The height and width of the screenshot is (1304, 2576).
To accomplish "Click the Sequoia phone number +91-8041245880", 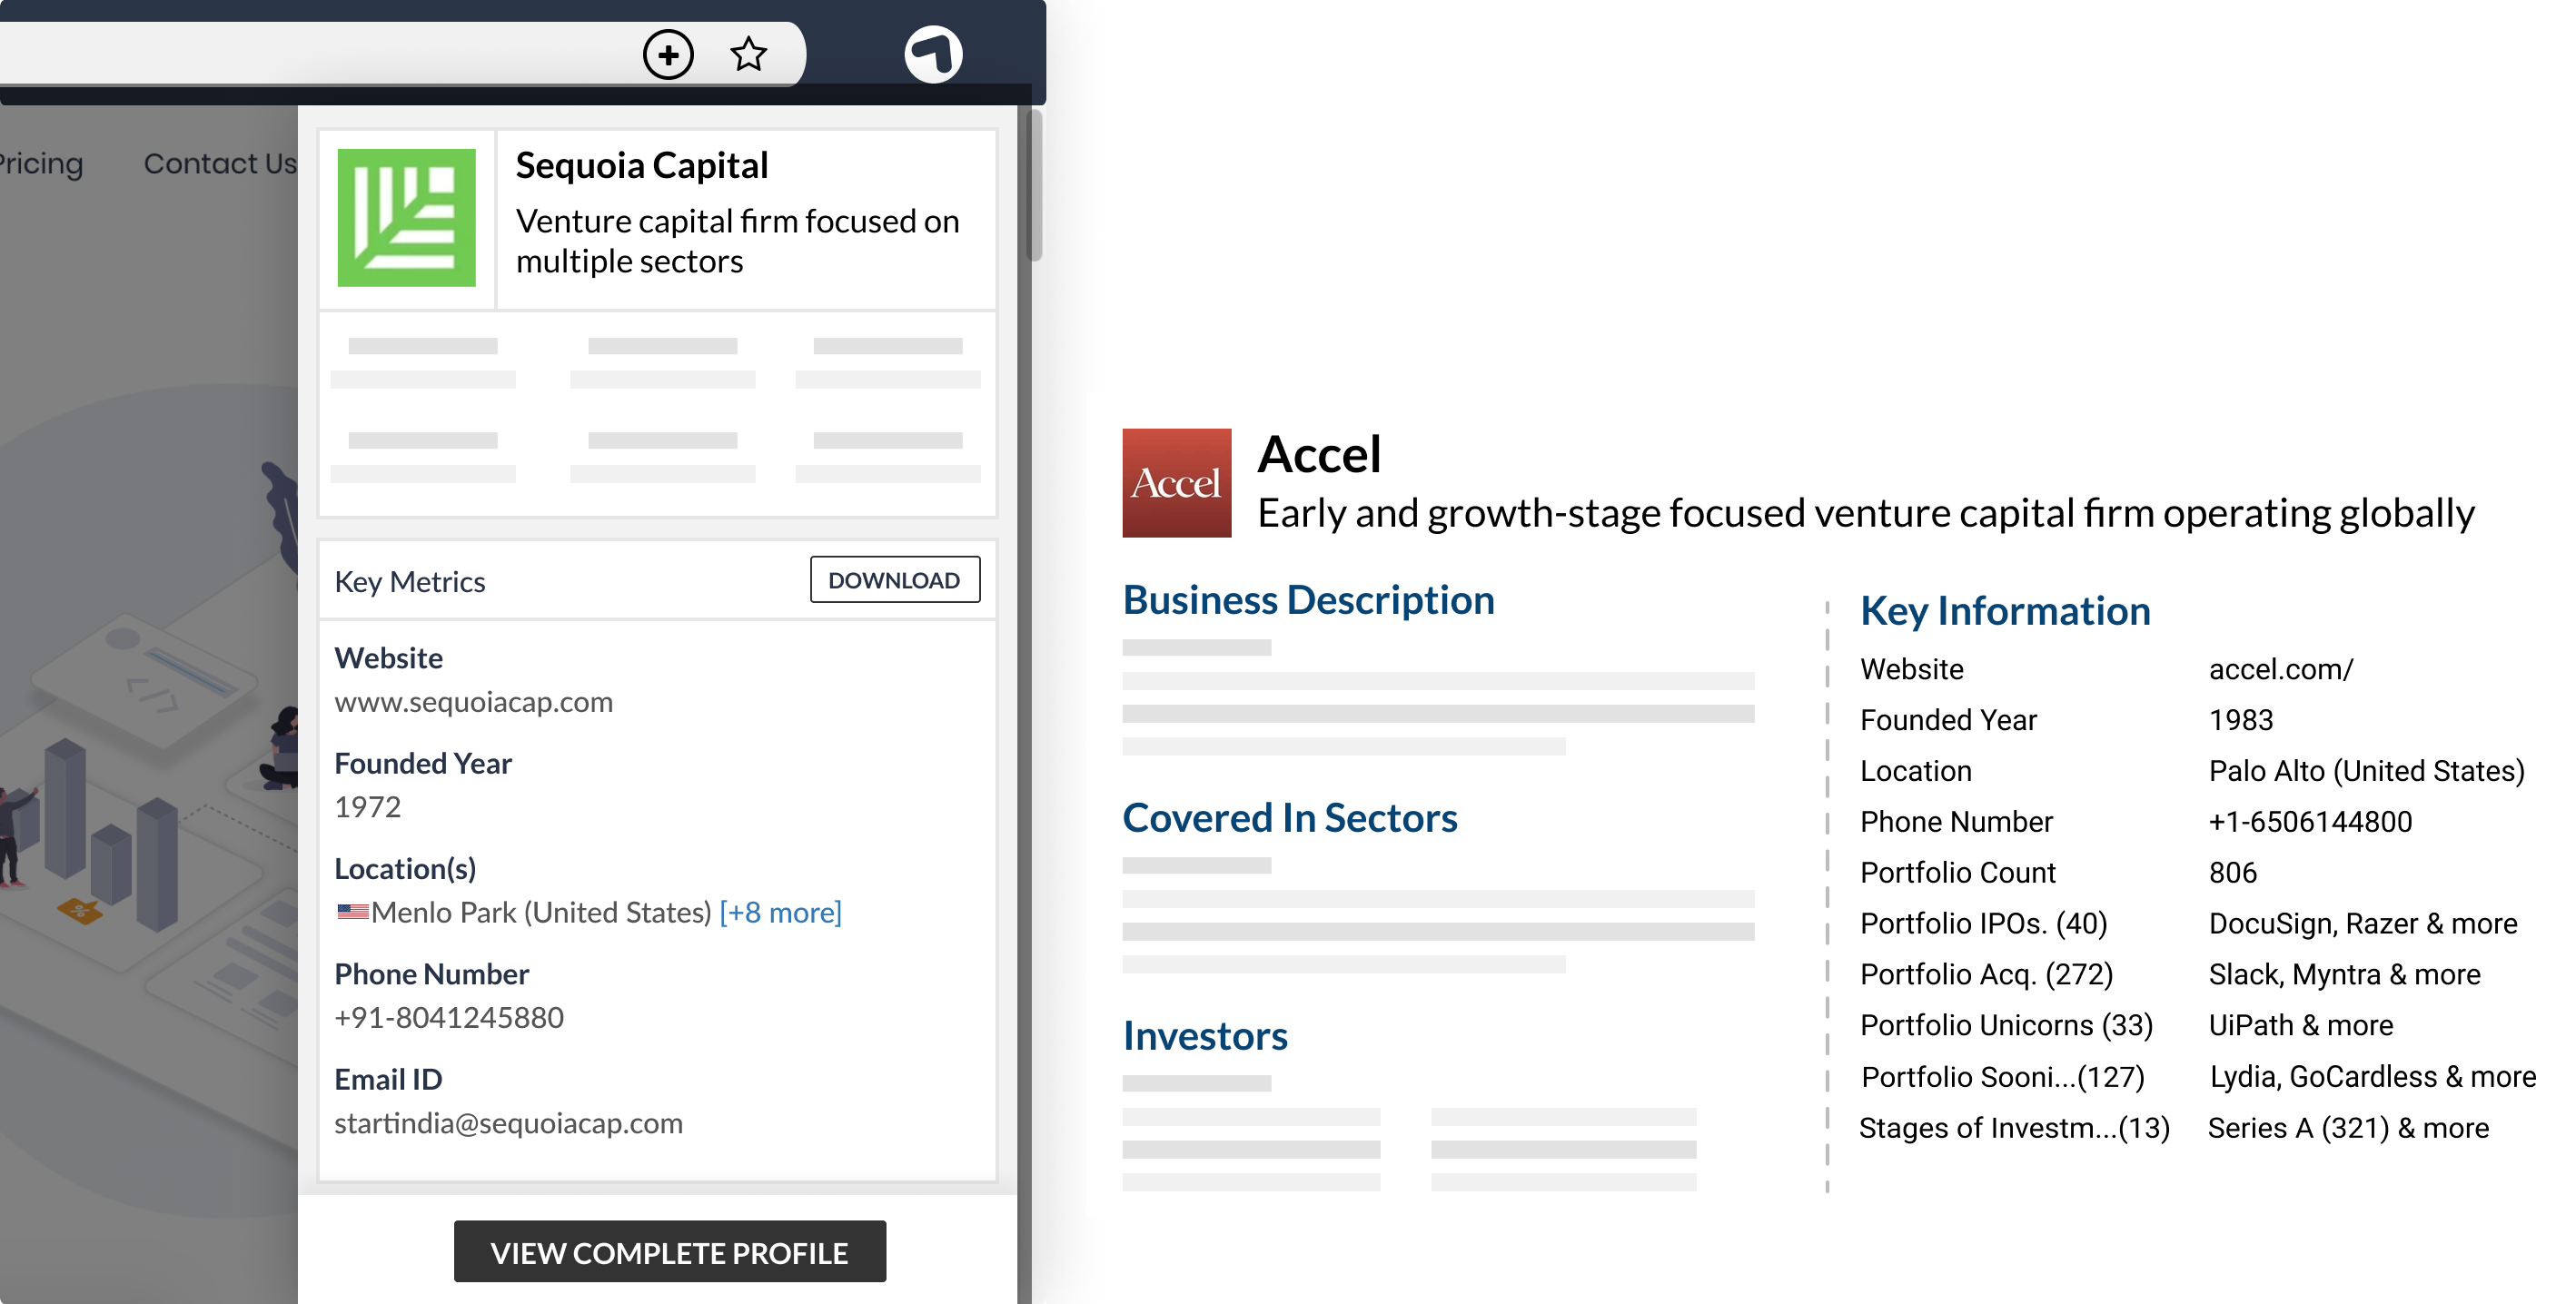I will click(x=449, y=1017).
